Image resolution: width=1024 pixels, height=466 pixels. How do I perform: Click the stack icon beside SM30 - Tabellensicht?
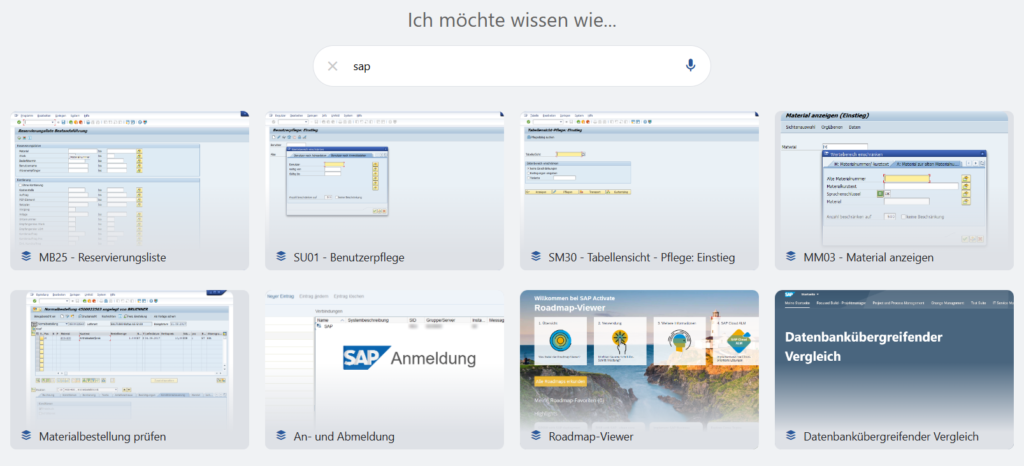pyautogui.click(x=536, y=257)
